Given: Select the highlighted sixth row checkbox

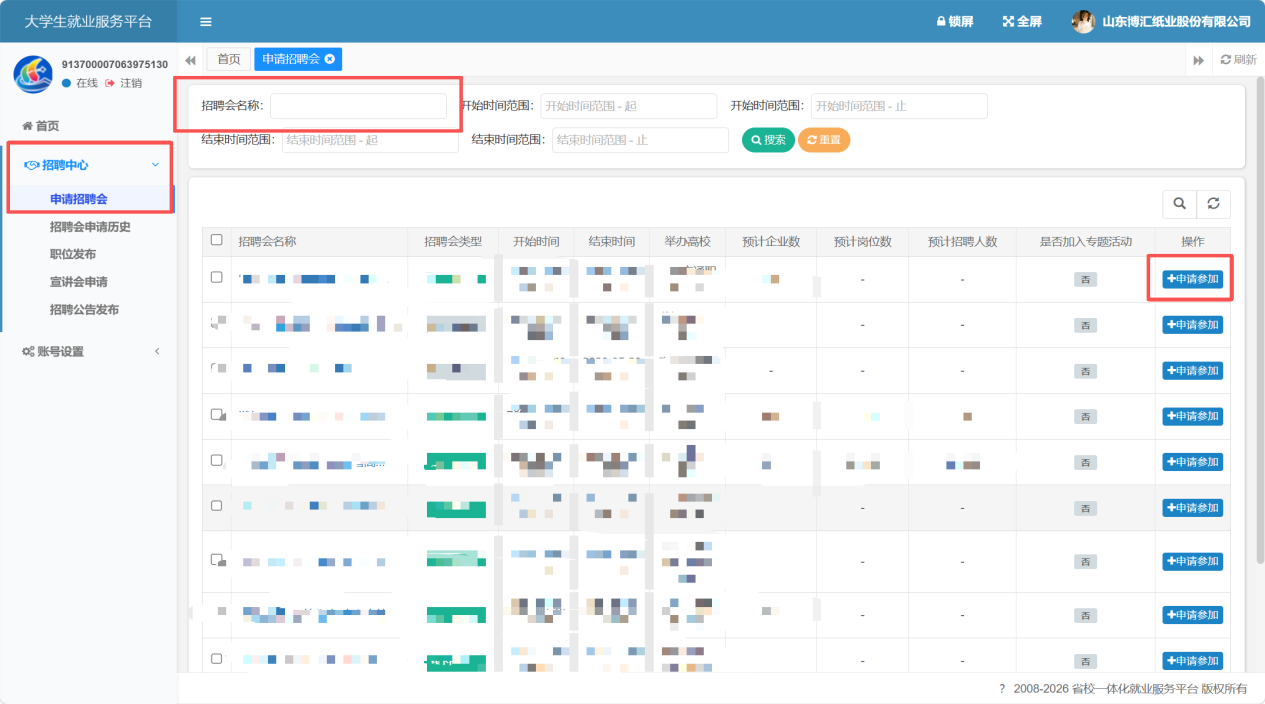Looking at the screenshot, I should (217, 506).
